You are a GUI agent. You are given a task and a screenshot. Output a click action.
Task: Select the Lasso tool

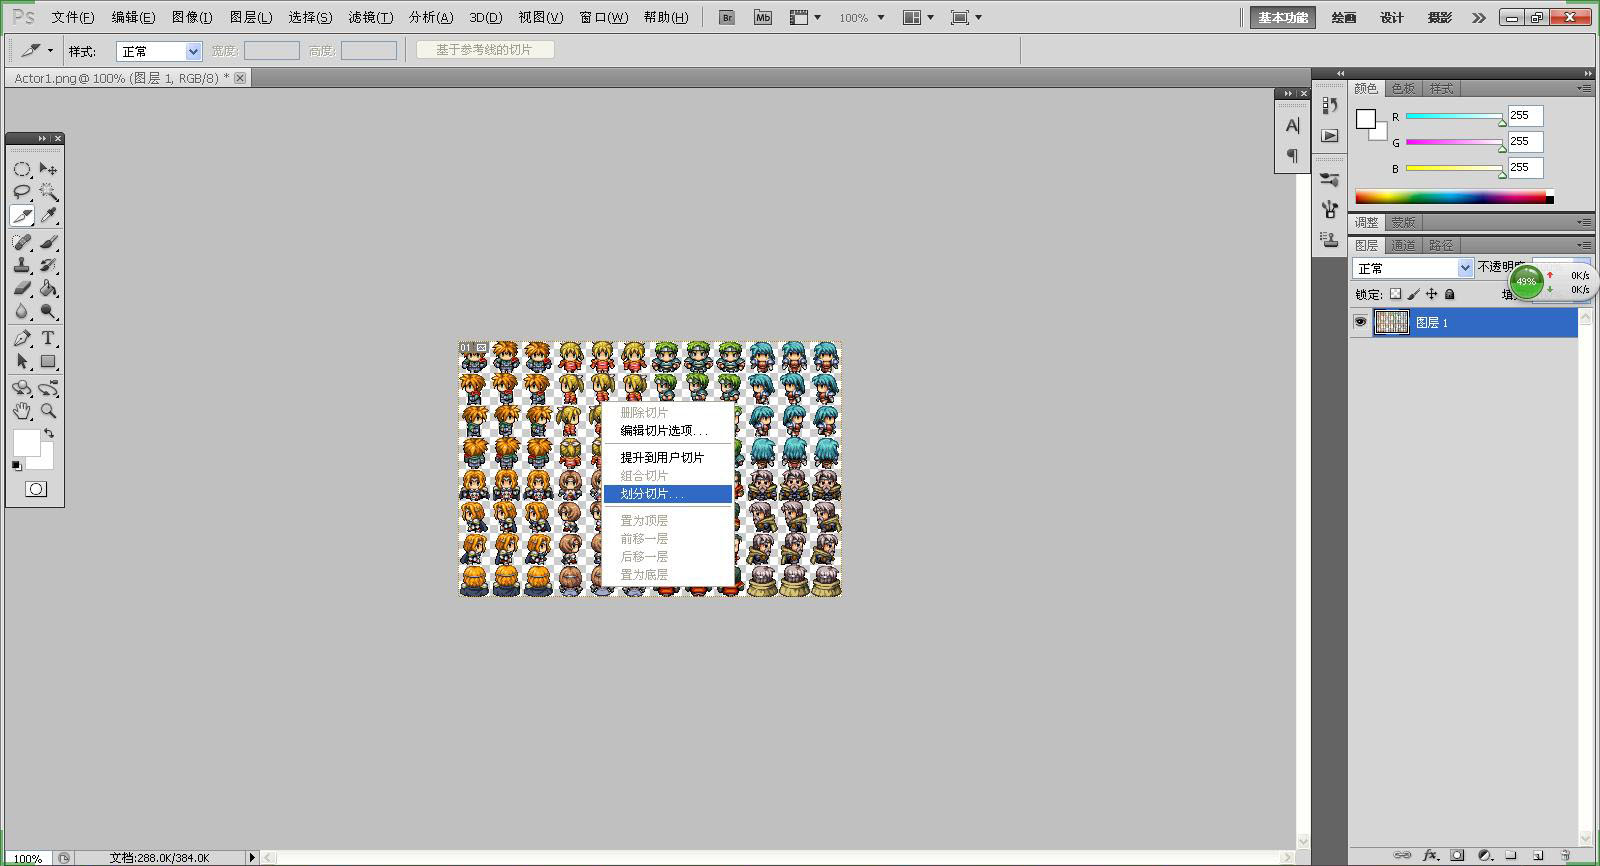click(22, 192)
